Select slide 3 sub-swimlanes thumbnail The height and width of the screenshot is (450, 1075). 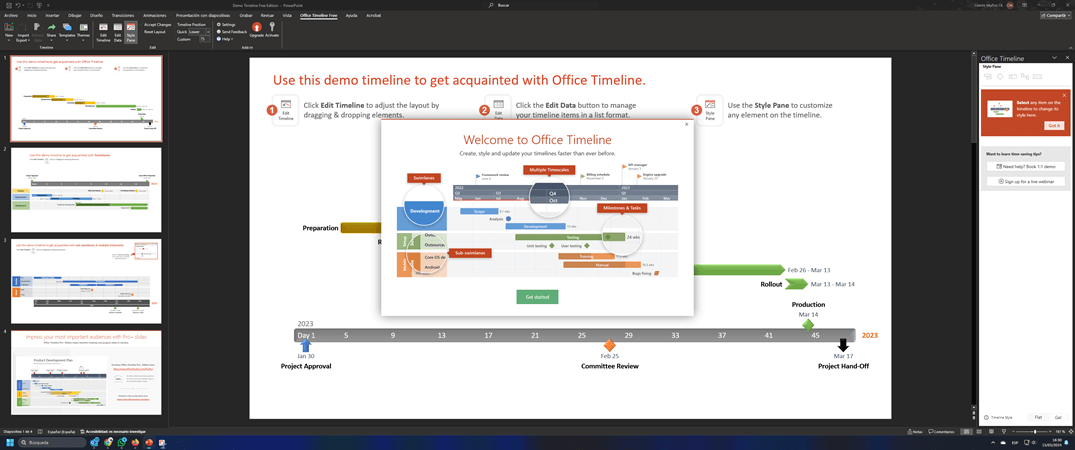tap(86, 281)
